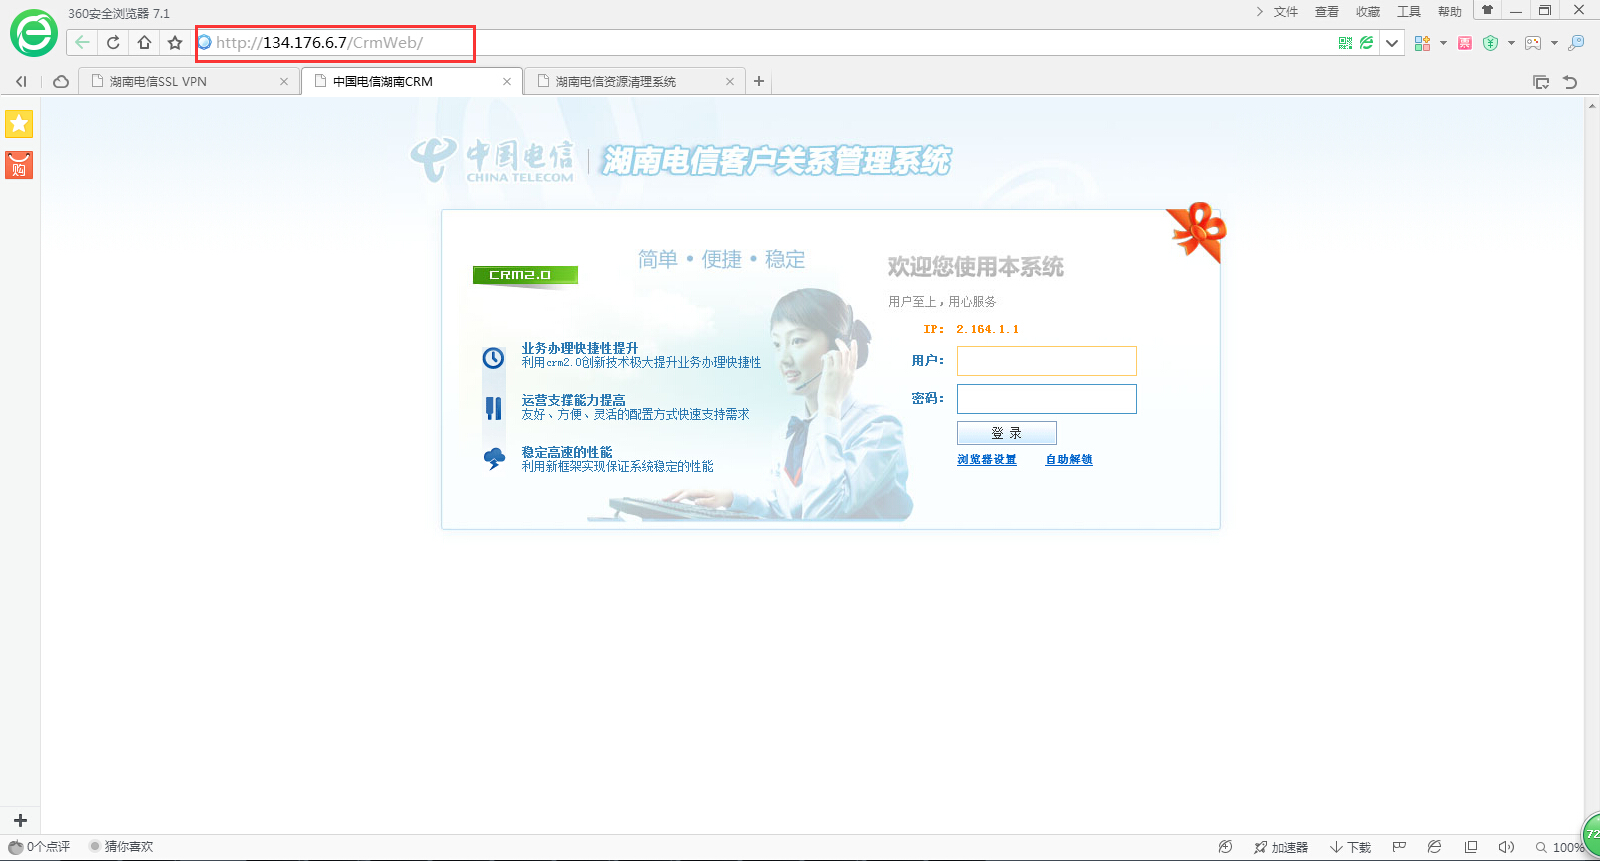Screen dimensions: 1600x861
Task: Open the game controller icon
Action: click(x=1533, y=43)
